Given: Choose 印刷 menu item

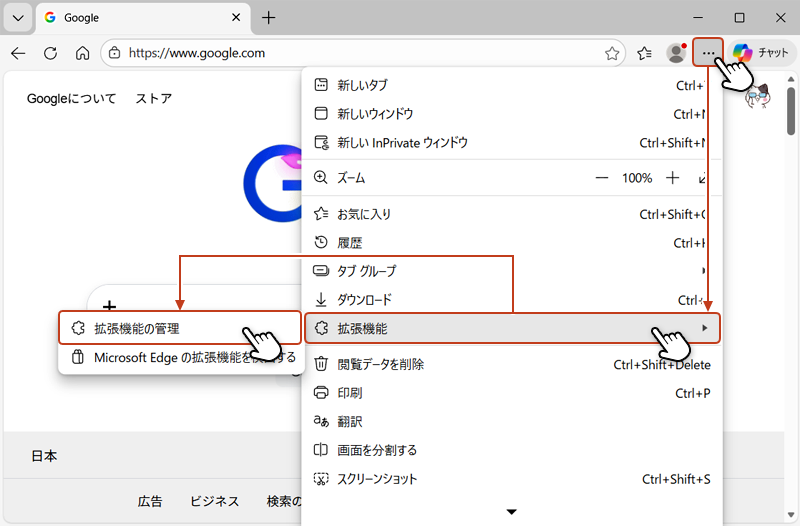Looking at the screenshot, I should pos(512,393).
